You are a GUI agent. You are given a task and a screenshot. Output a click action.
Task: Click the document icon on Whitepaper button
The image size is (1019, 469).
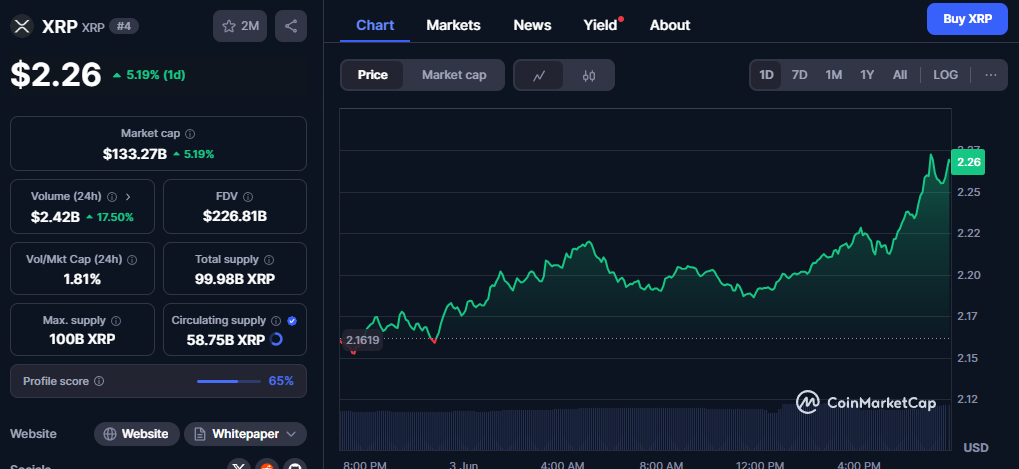[200, 434]
